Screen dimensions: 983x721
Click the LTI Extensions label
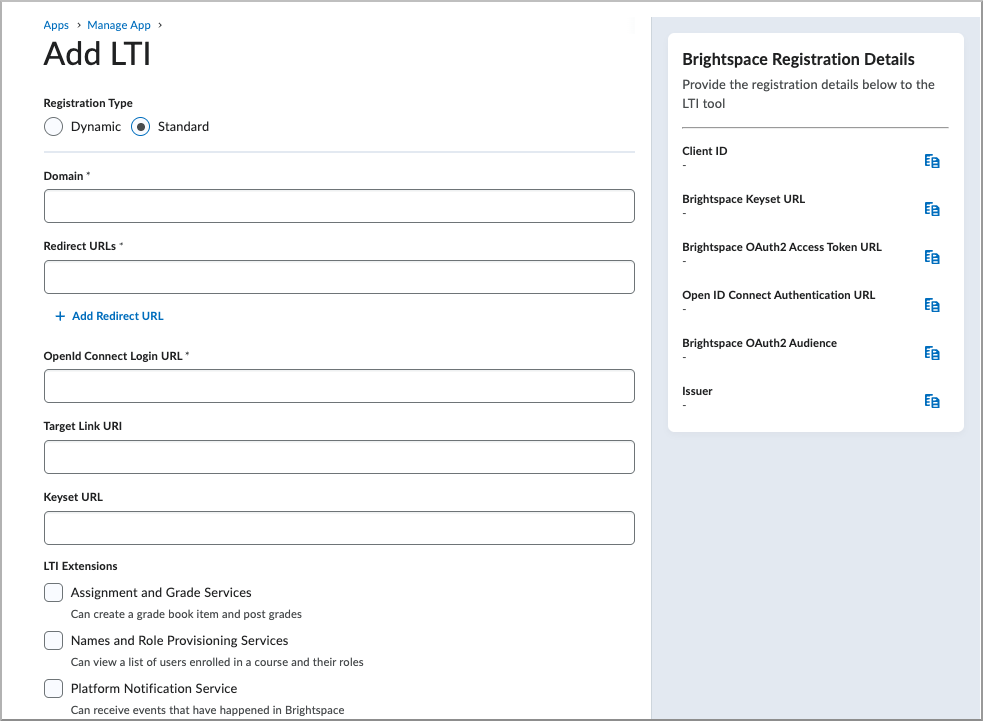[80, 566]
